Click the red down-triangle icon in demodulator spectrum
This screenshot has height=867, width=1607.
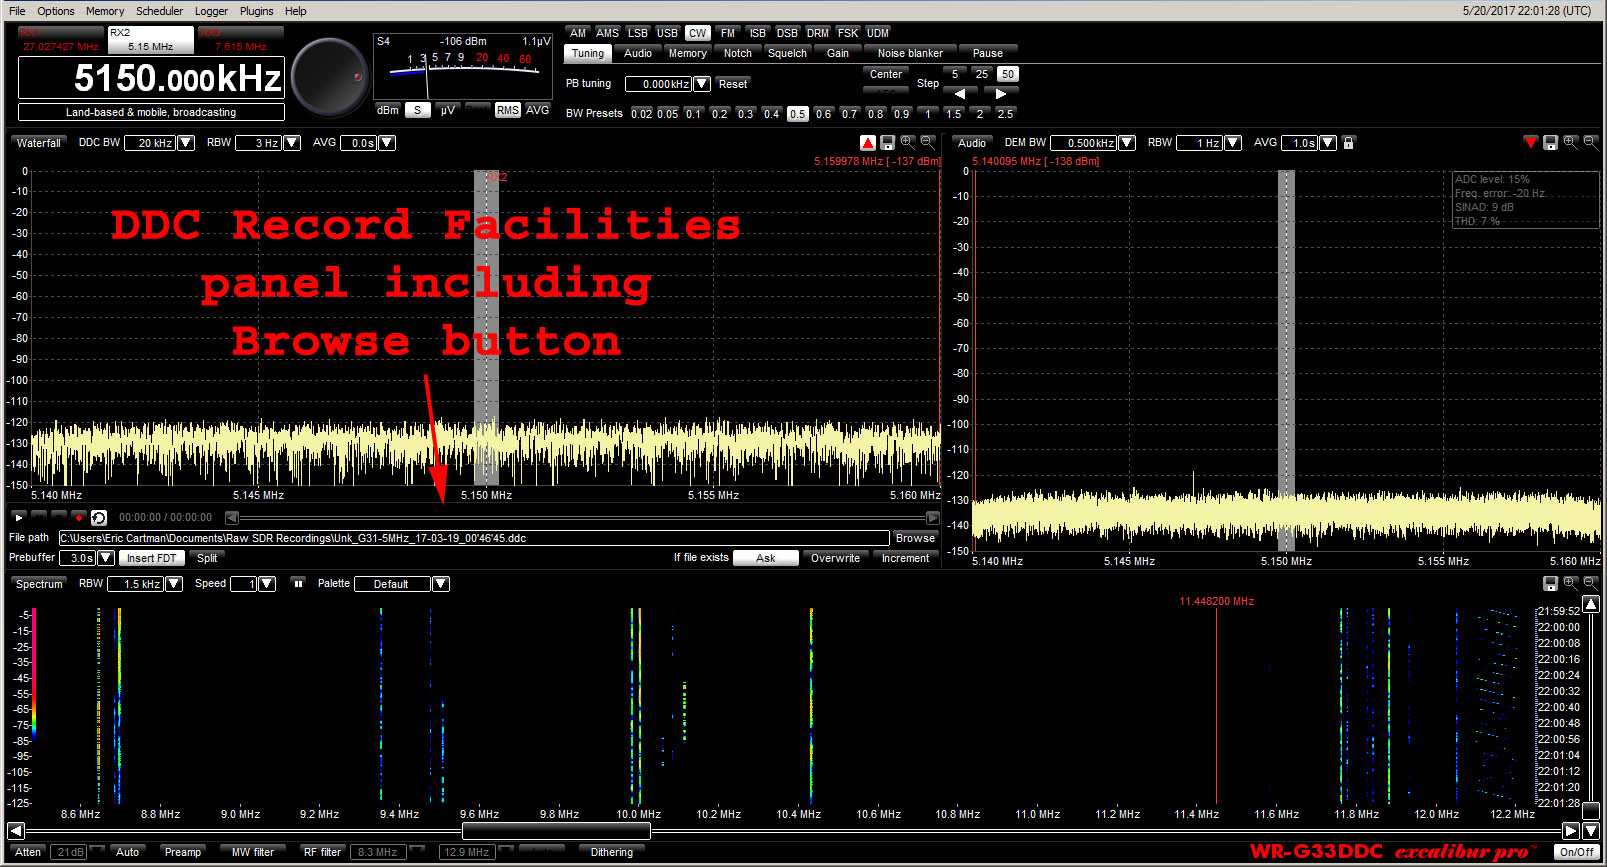(1530, 143)
